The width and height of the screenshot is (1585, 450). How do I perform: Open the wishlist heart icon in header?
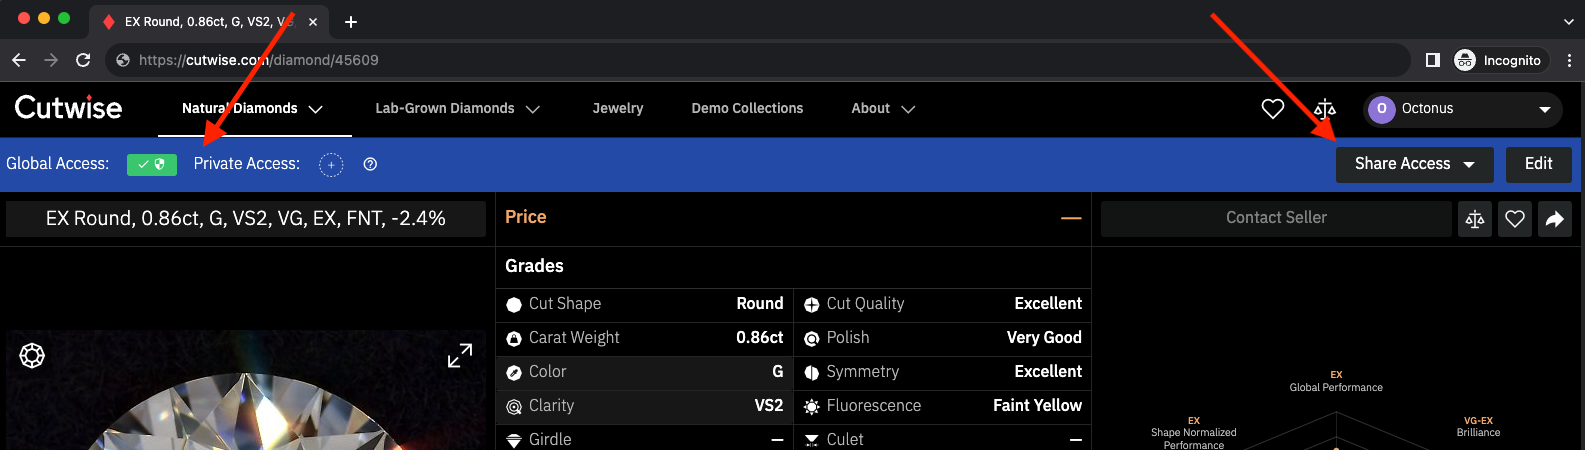pos(1272,109)
